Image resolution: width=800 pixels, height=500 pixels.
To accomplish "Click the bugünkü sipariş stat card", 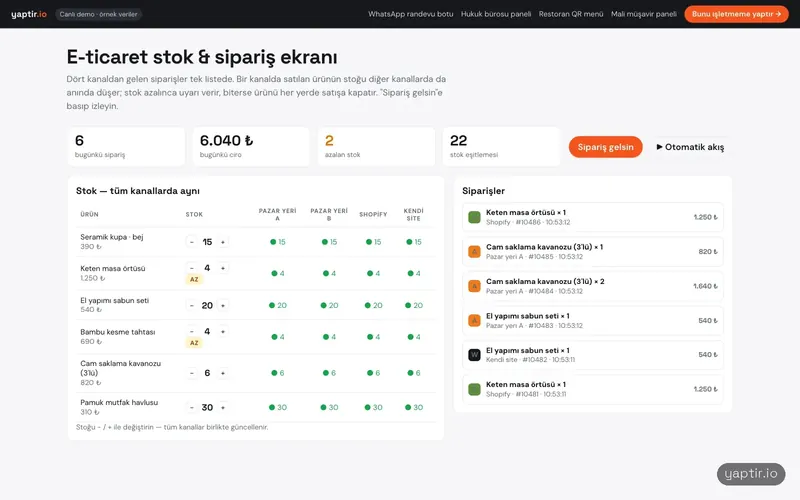I will pyautogui.click(x=126, y=146).
